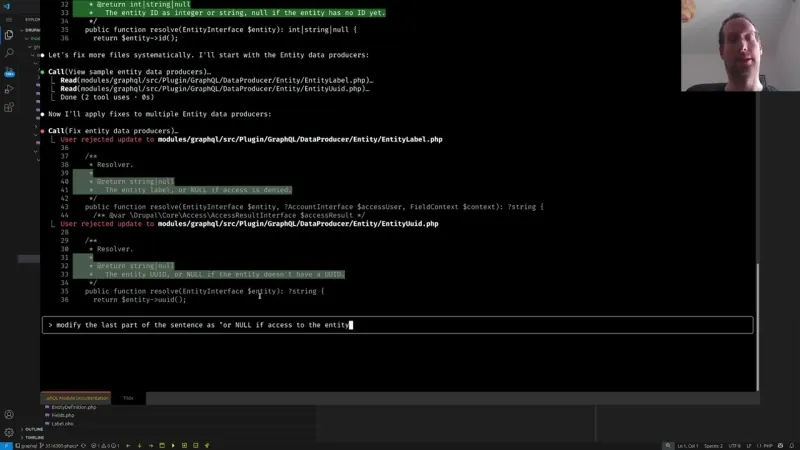Select the UTF-8 encoding indicator
Viewport: 800px width, 450px height.
point(733,445)
